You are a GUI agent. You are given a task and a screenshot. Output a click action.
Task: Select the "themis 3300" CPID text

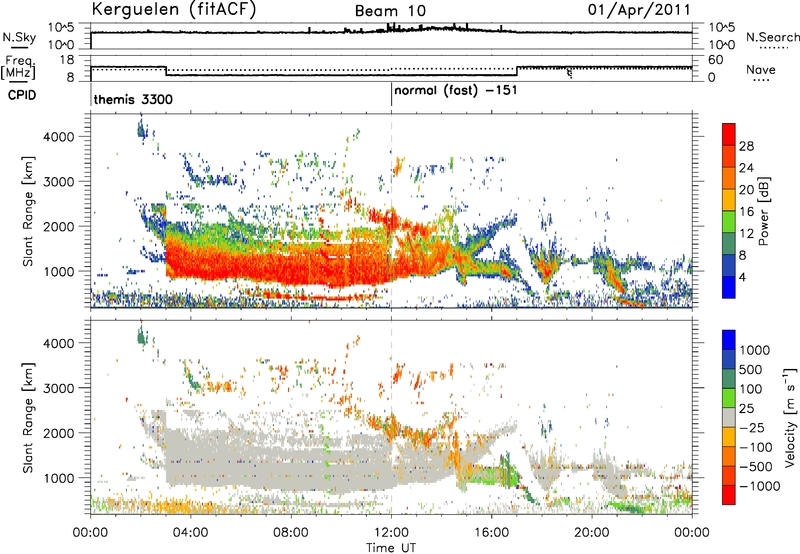point(133,99)
